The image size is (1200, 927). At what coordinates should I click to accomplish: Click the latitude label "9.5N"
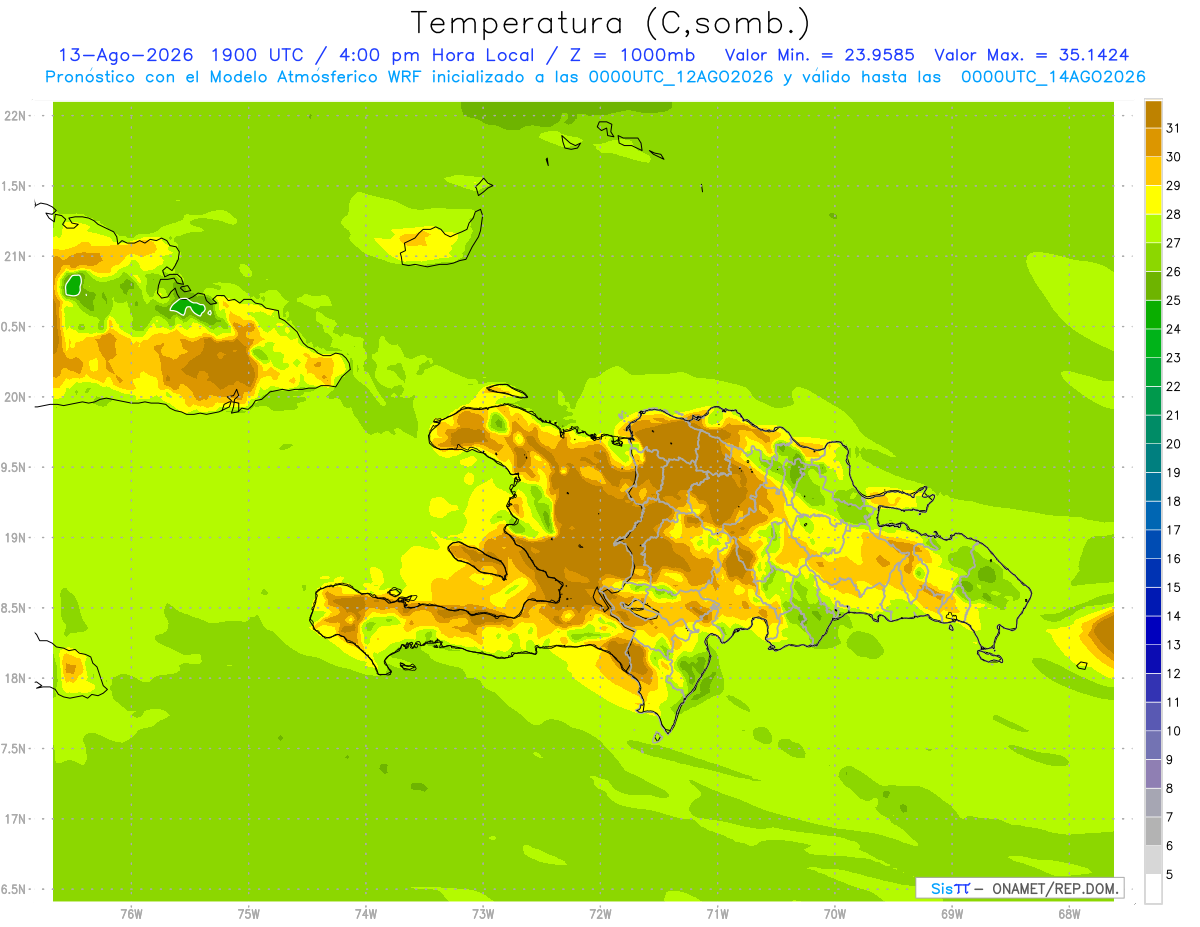15,467
